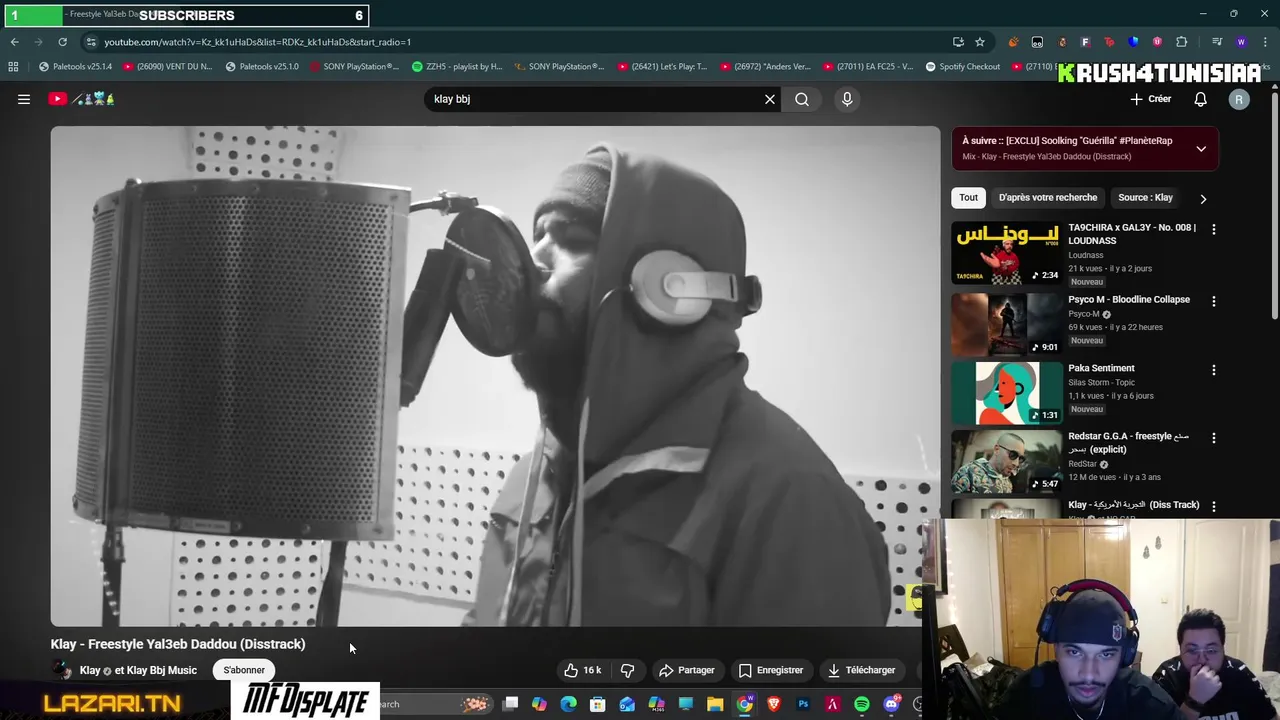Open the Créer upload menu
Viewport: 1280px width, 720px height.
[1151, 99]
